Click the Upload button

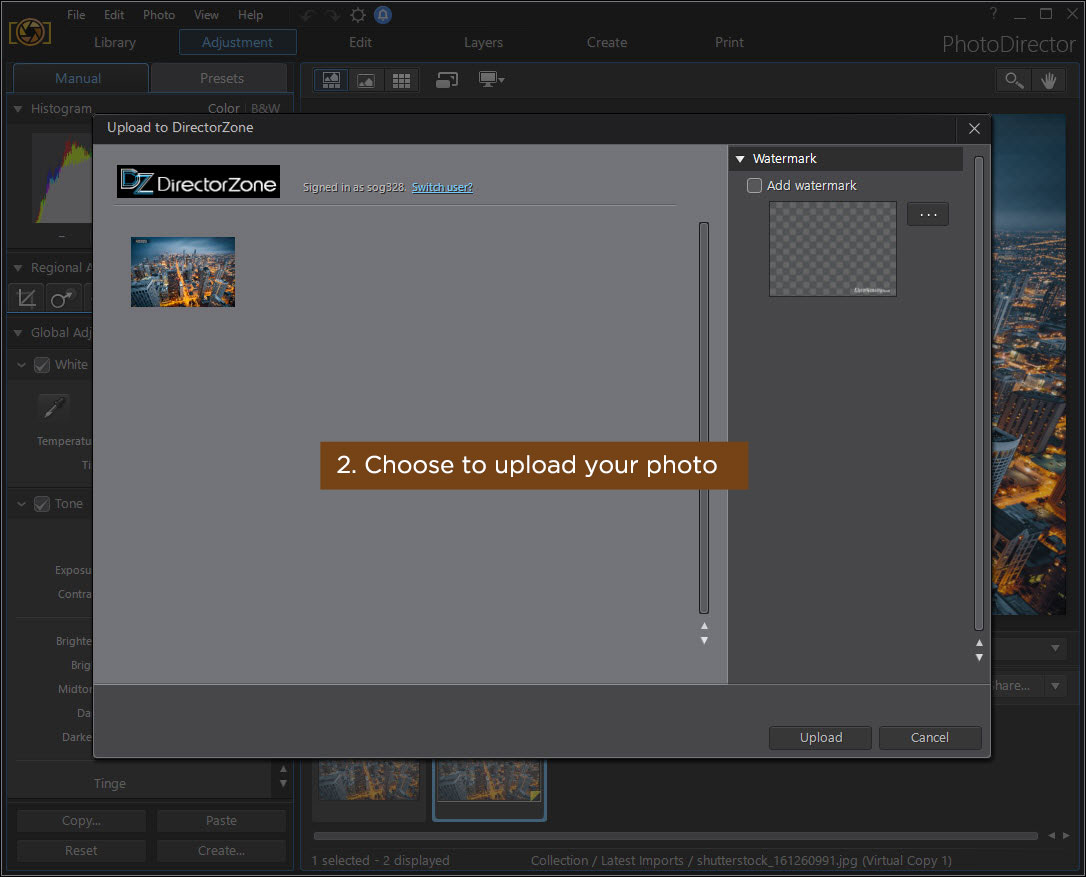tap(820, 738)
